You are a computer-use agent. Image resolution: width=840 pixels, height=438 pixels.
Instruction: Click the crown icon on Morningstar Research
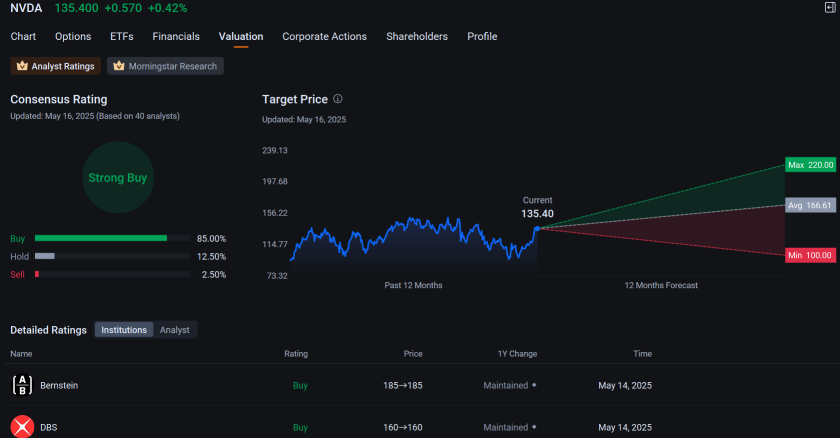point(119,66)
